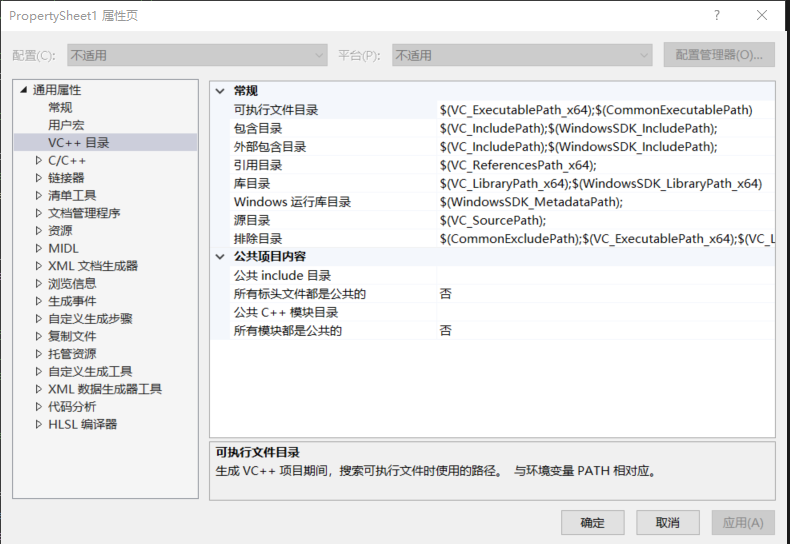Expand the 浏览信息 tree node
This screenshot has height=544, width=790.
coord(39,284)
